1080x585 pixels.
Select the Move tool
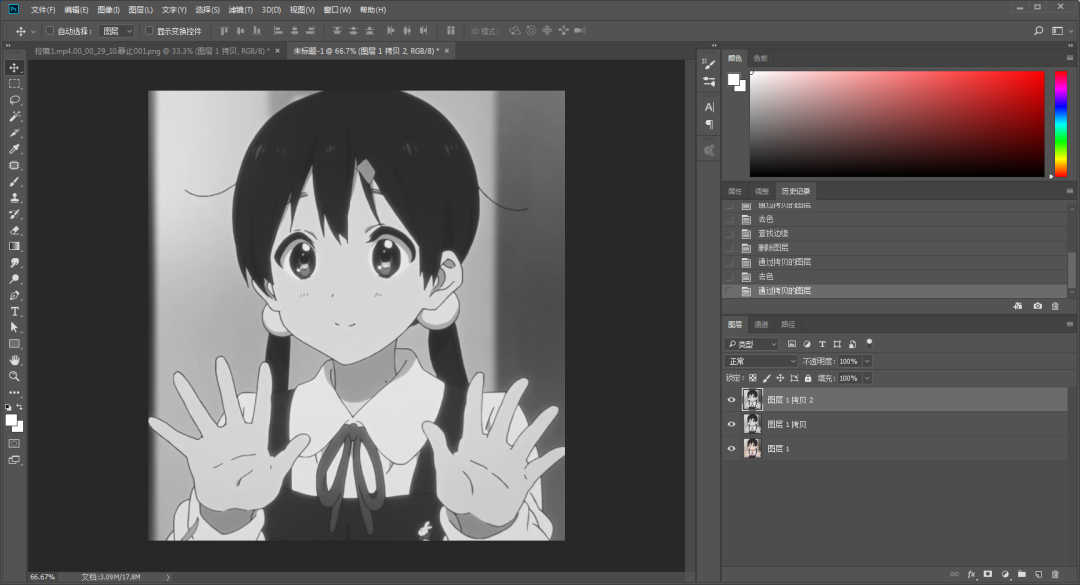click(x=14, y=68)
